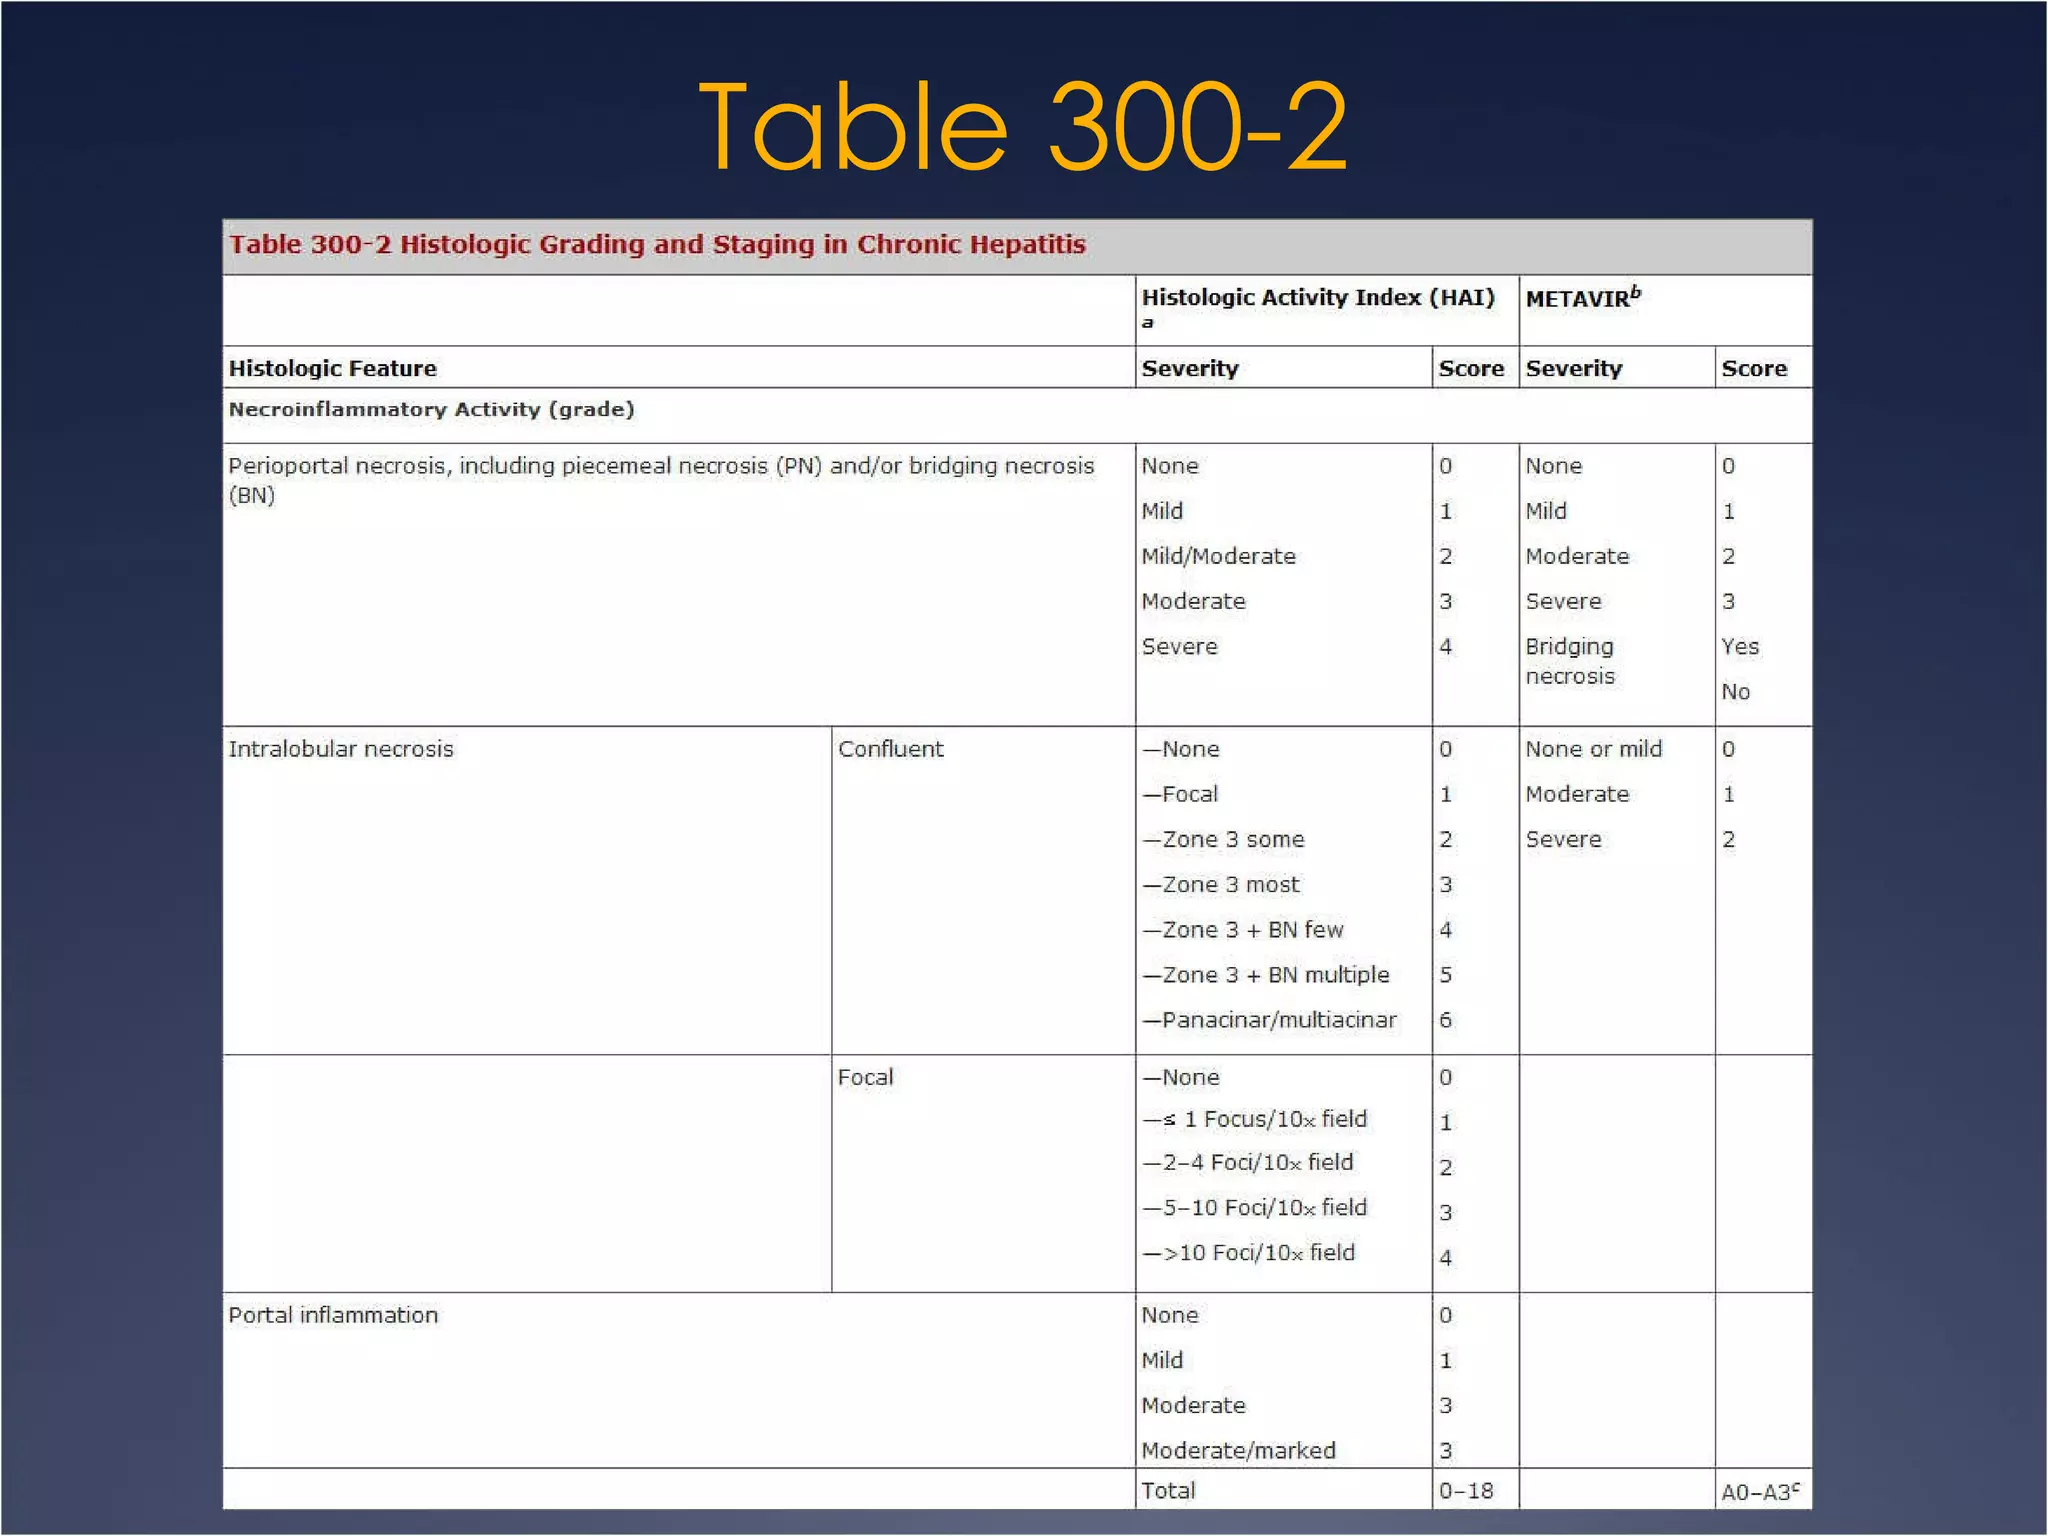
Task: Click the score '6' for panacinar necrosis
Action: [1446, 1020]
